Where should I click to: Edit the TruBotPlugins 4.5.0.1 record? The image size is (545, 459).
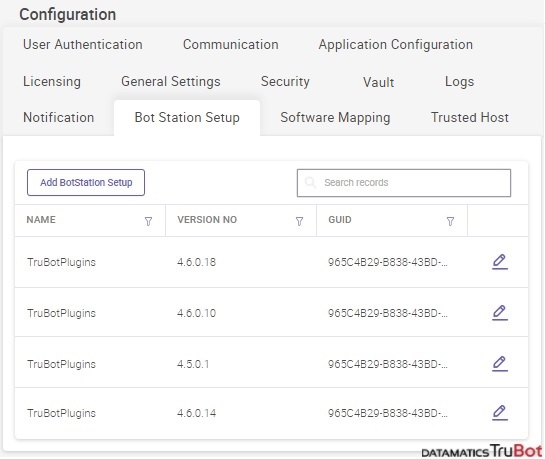[500, 363]
